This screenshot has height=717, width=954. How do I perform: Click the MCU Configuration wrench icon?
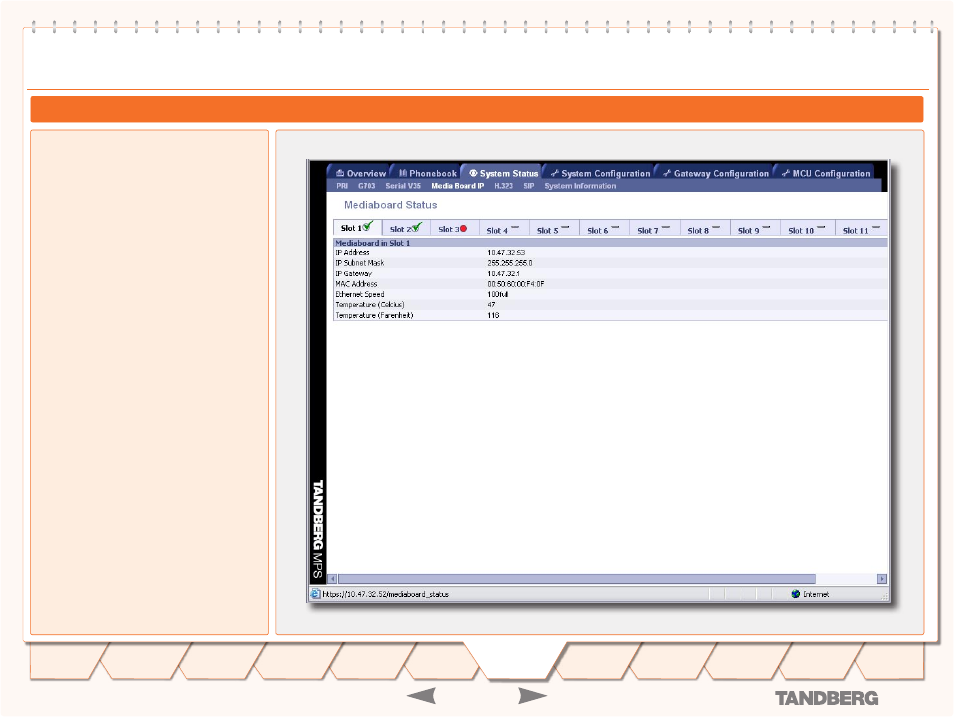coord(785,173)
